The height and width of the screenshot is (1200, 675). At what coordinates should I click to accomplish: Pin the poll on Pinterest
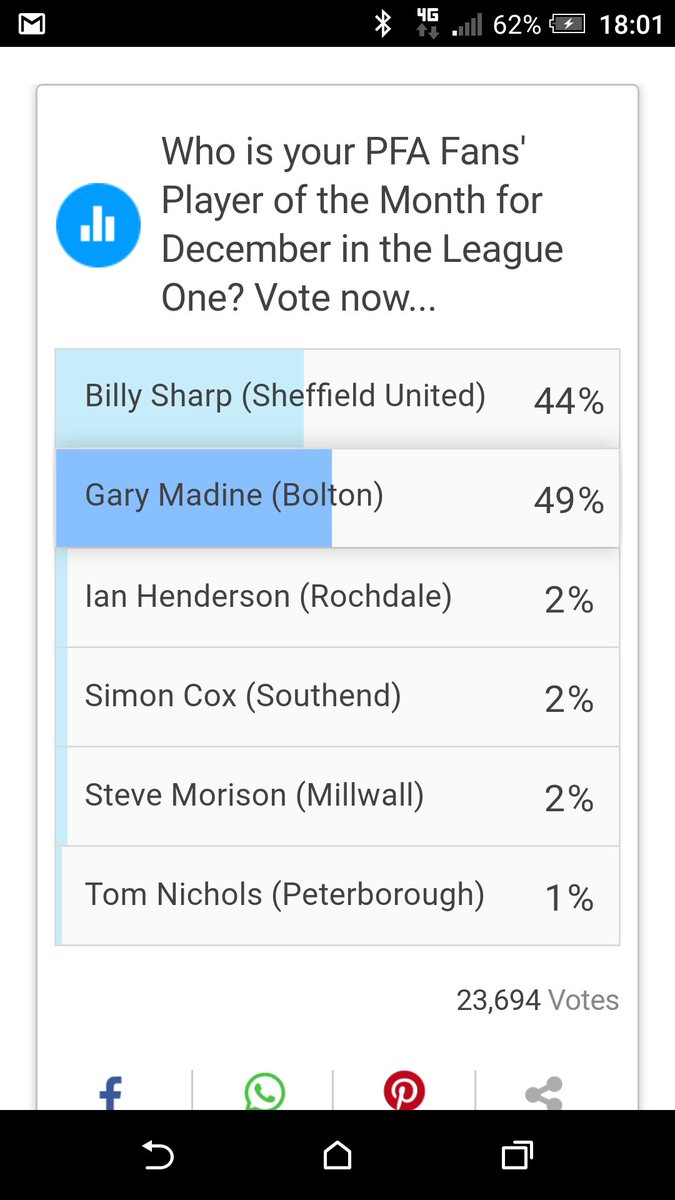pyautogui.click(x=404, y=1092)
